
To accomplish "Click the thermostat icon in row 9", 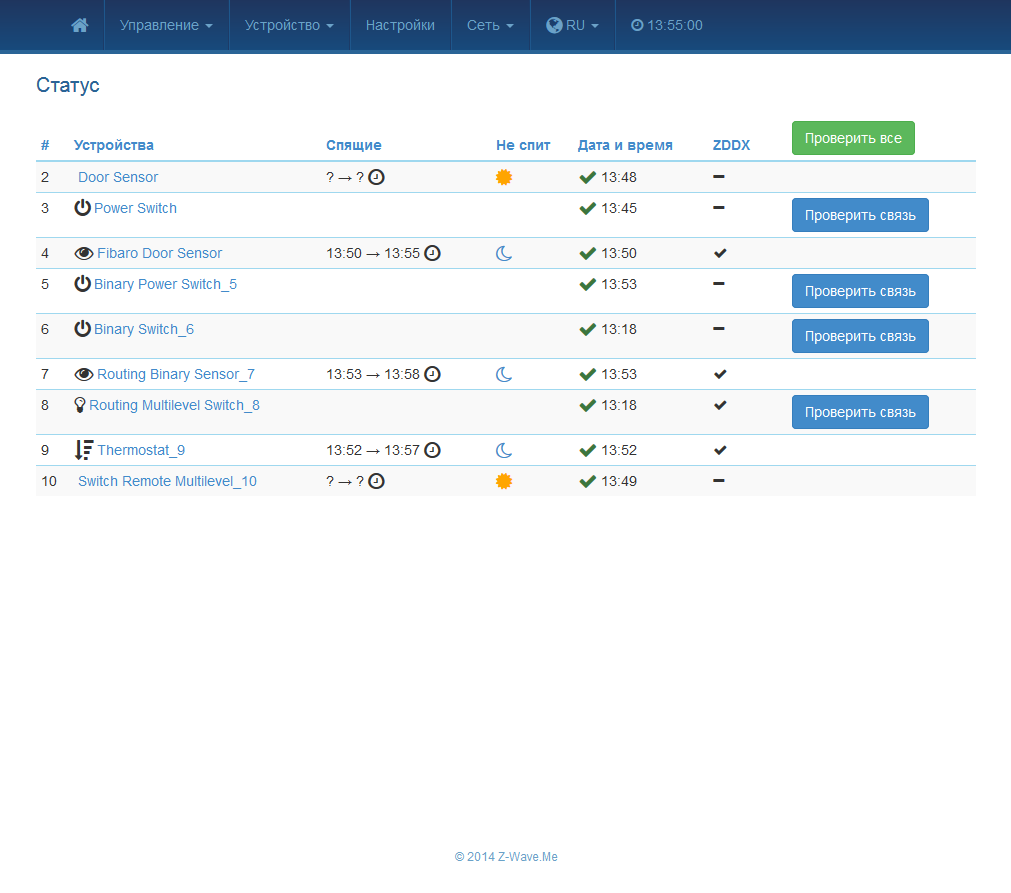I will (84, 450).
